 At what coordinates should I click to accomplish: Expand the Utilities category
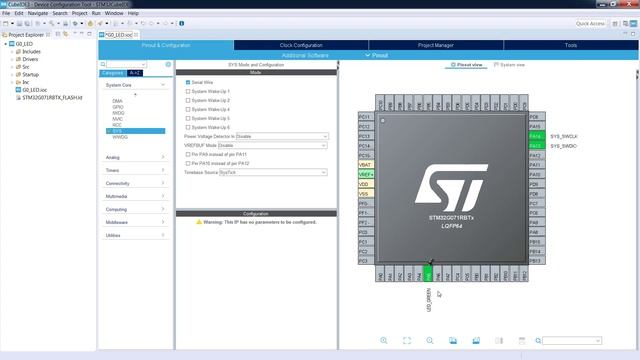135,235
